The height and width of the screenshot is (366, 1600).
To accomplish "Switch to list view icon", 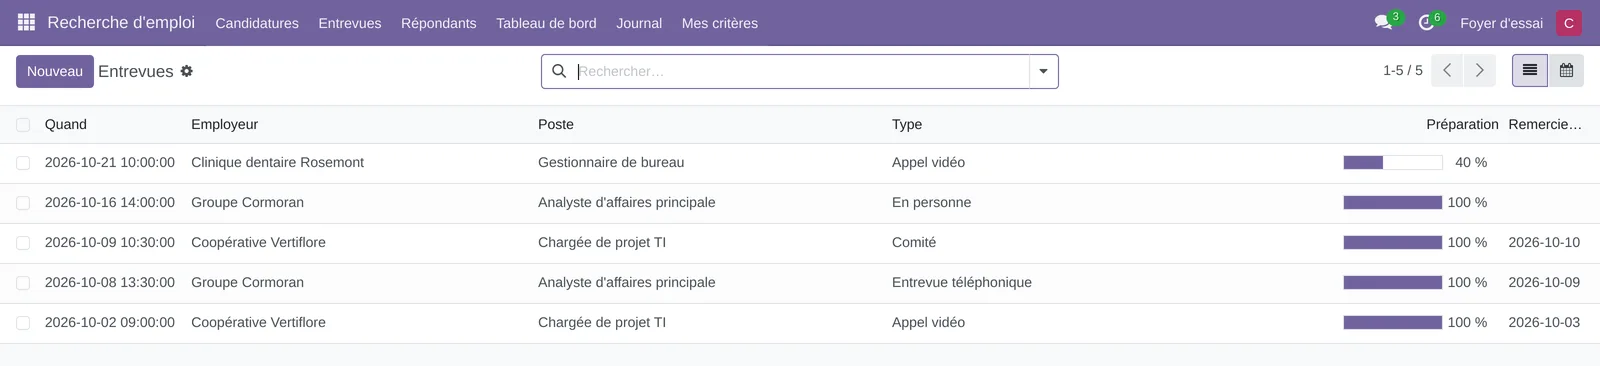I will pos(1530,71).
